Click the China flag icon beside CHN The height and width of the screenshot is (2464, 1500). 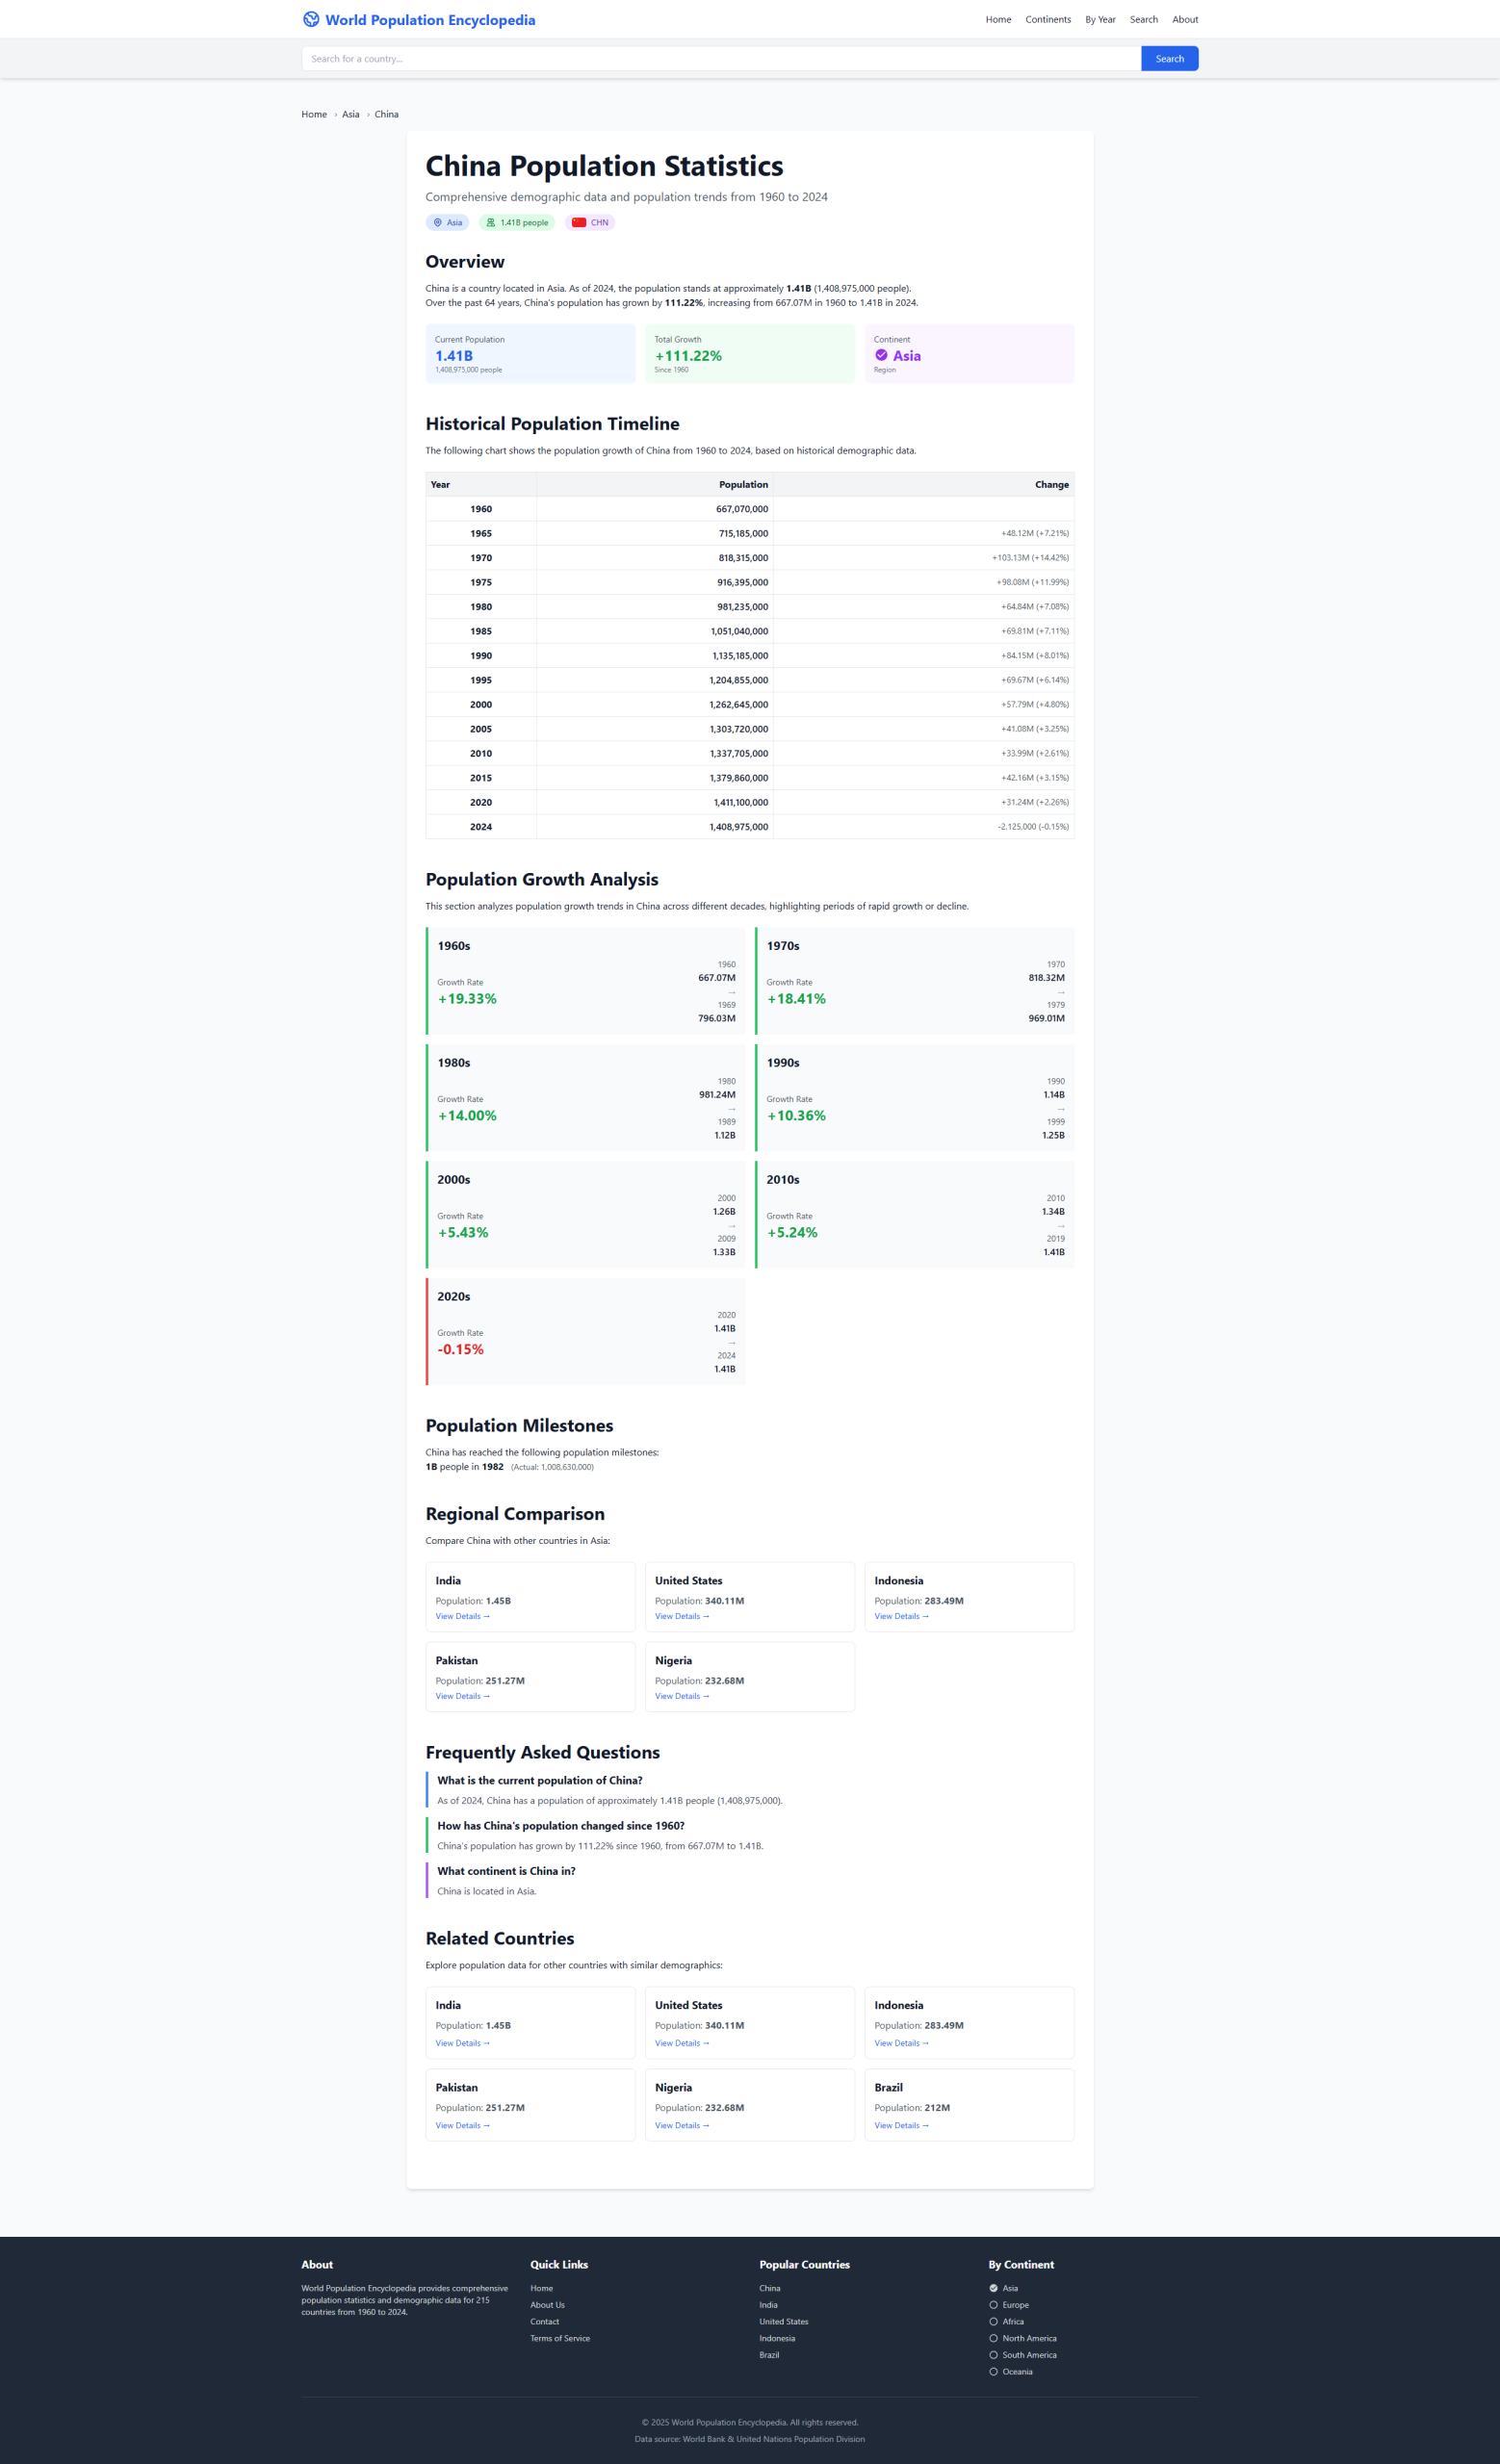point(579,223)
